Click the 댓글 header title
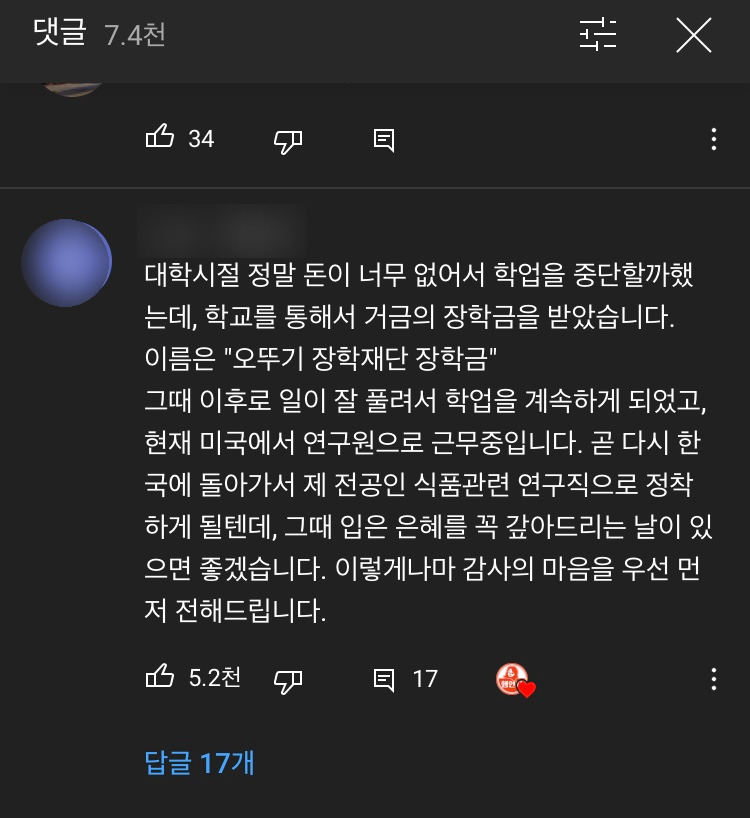Screen dimensions: 750x818 click(x=59, y=32)
